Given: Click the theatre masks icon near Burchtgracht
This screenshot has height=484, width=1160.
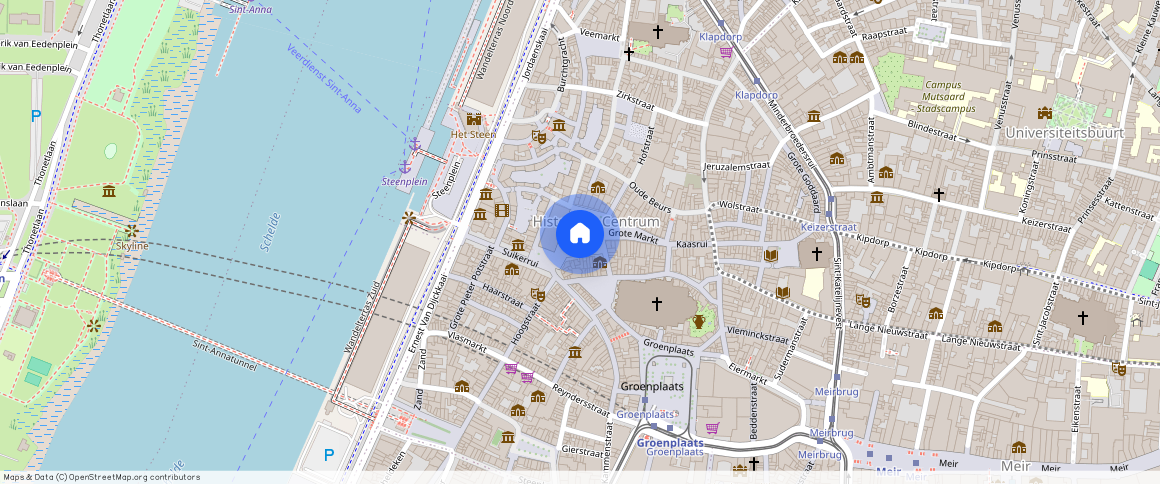Looking at the screenshot, I should [x=539, y=136].
